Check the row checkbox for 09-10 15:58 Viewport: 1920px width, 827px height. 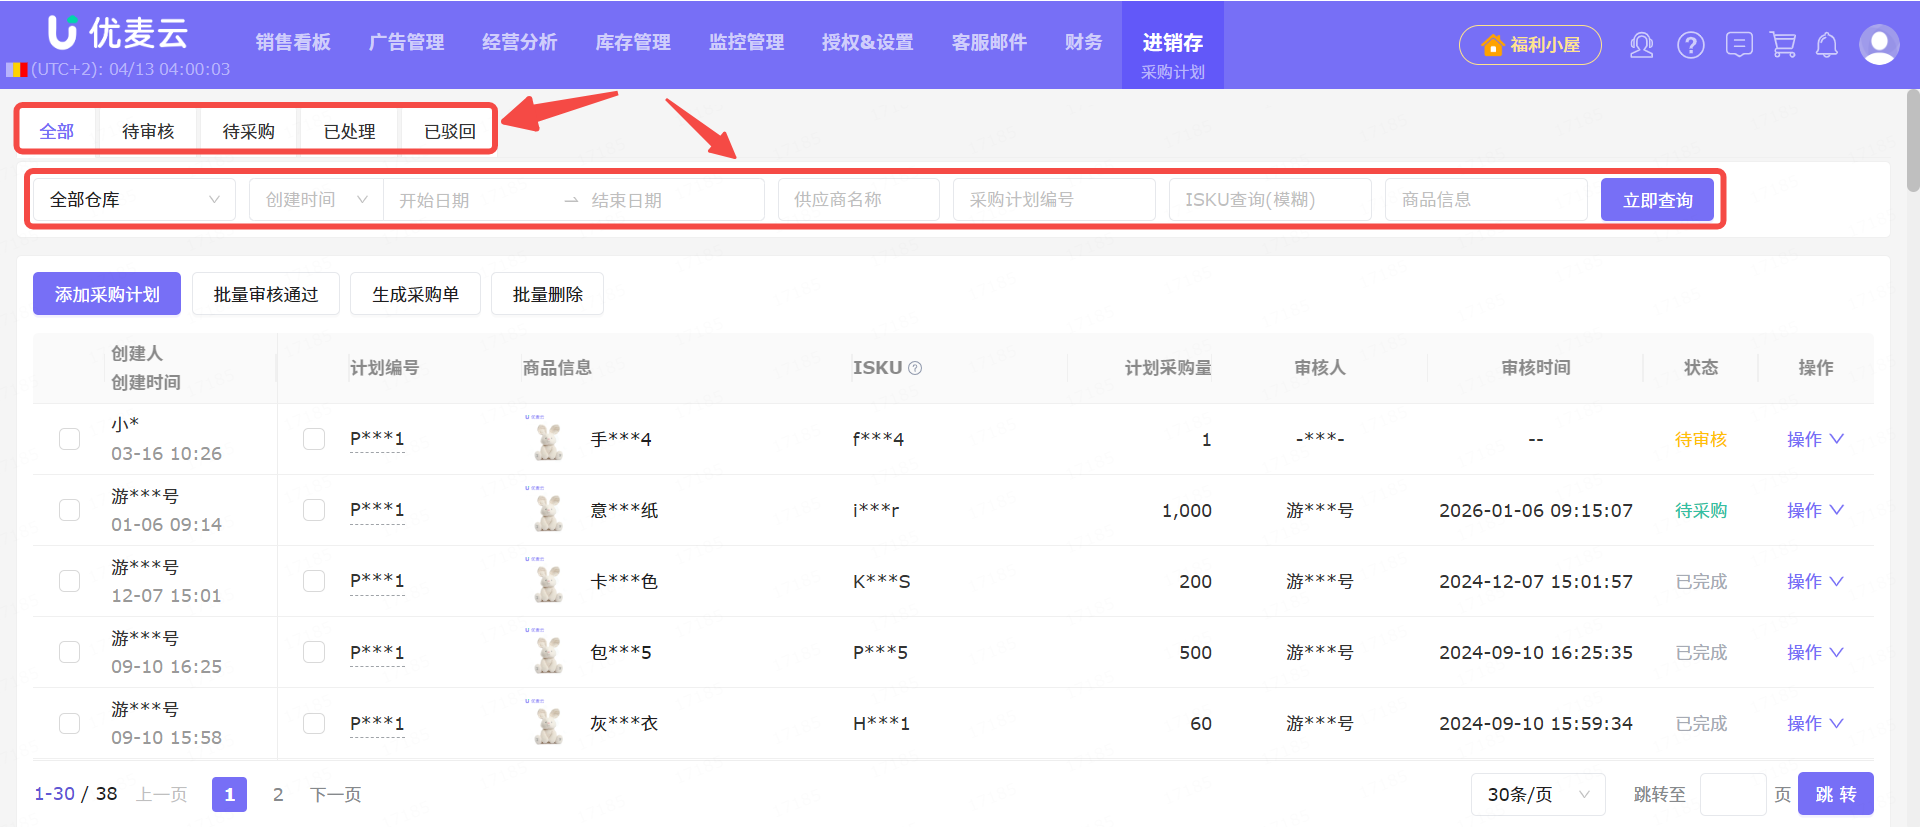click(69, 723)
